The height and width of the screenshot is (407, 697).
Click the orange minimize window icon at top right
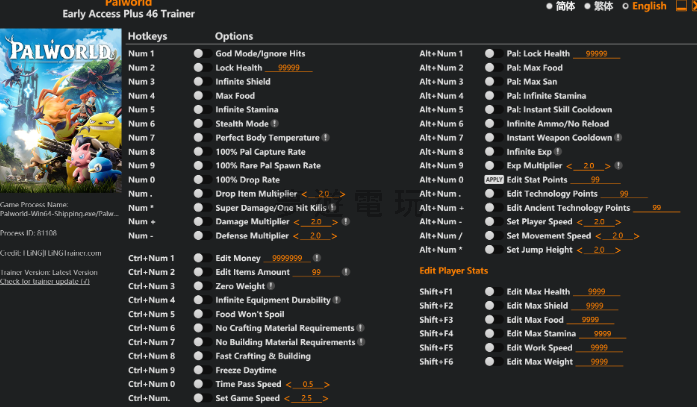[x=681, y=6]
